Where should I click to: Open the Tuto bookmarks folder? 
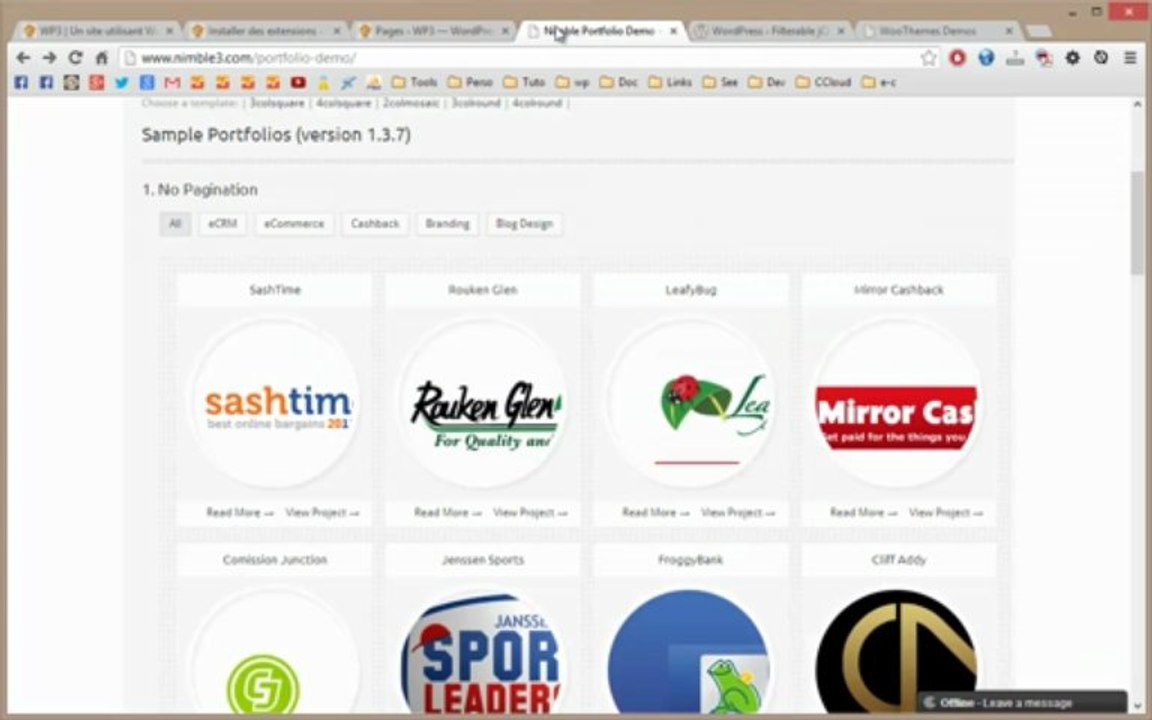coord(525,82)
